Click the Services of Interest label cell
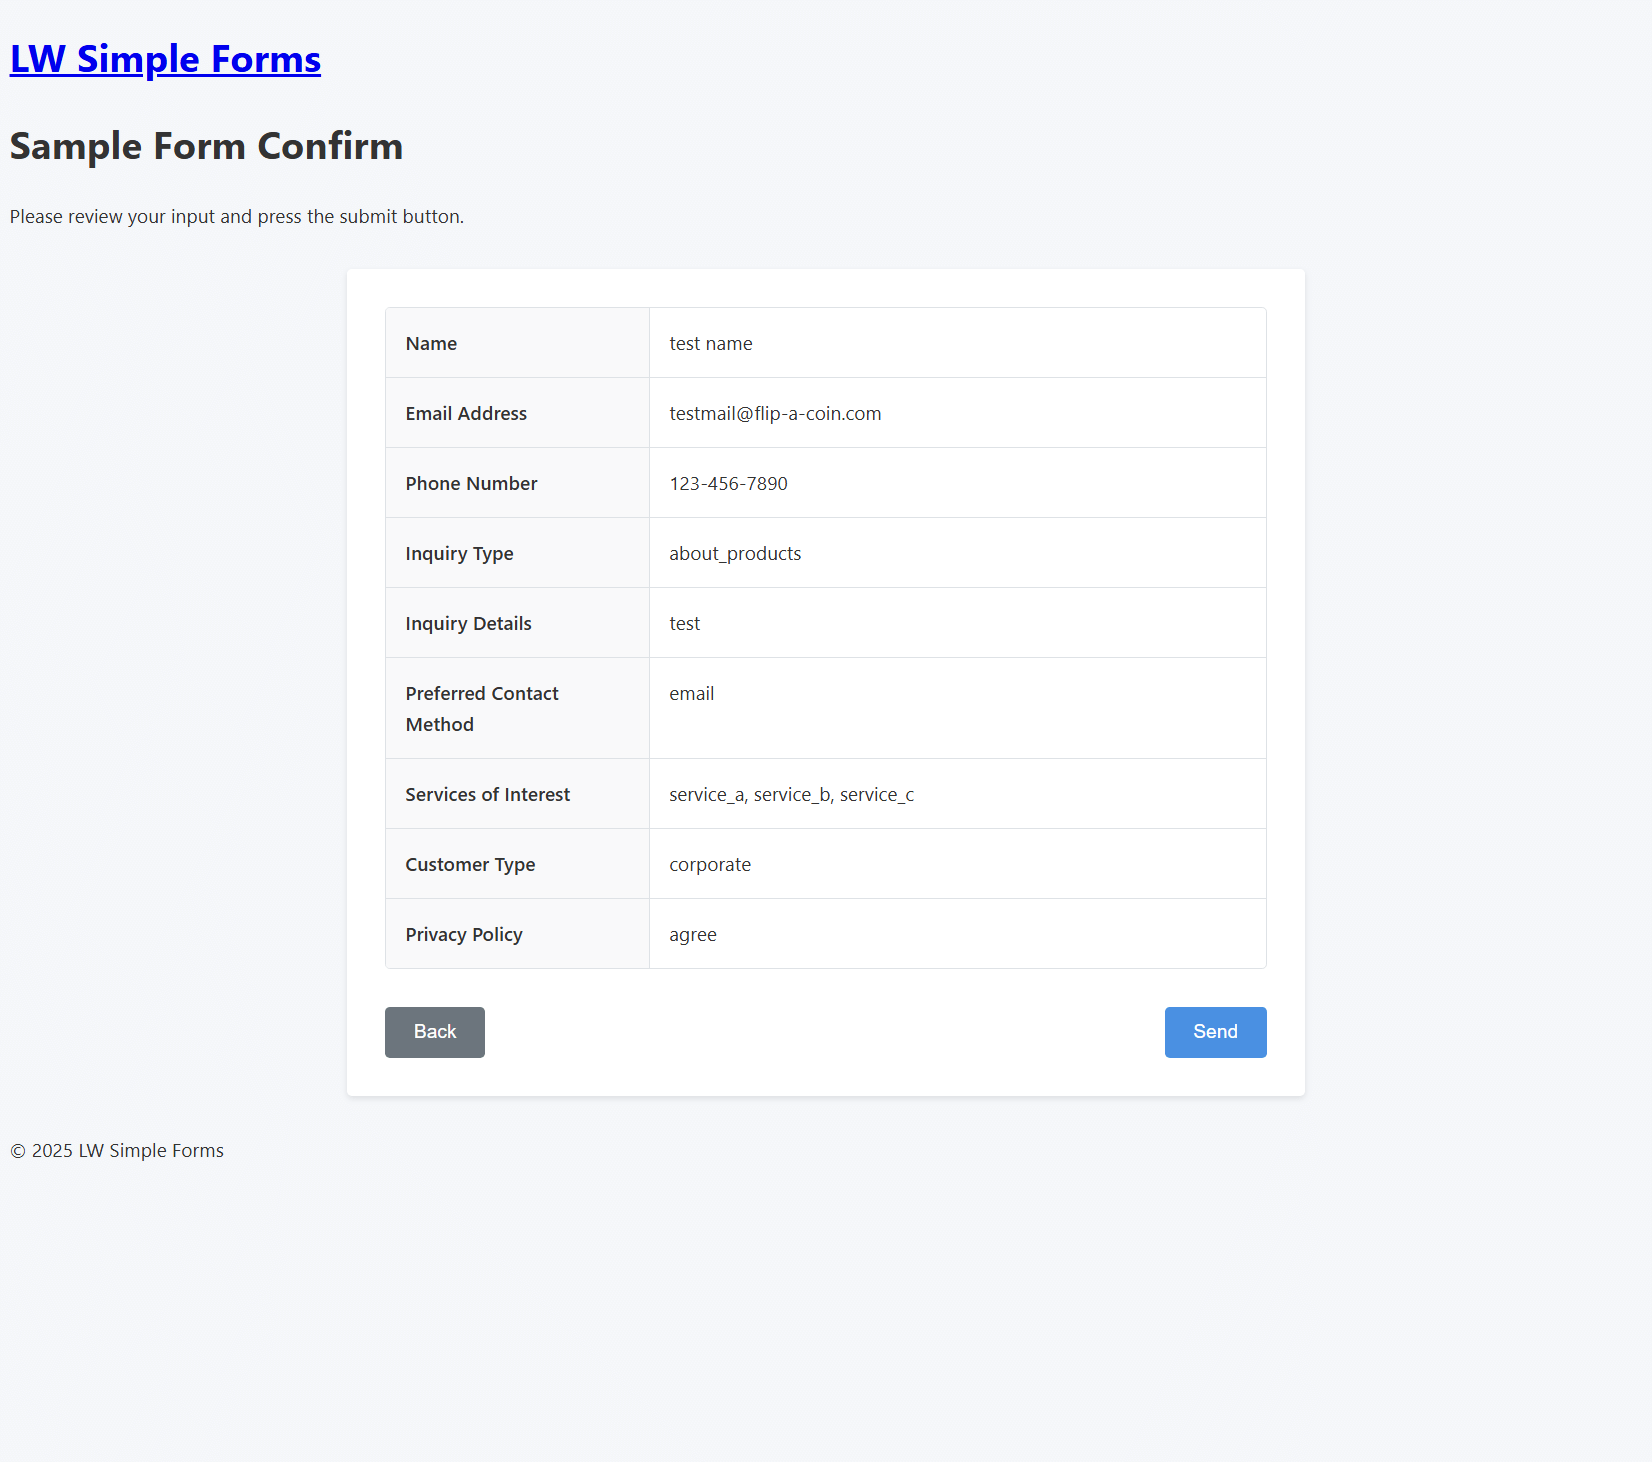The height and width of the screenshot is (1462, 1652). (x=488, y=794)
